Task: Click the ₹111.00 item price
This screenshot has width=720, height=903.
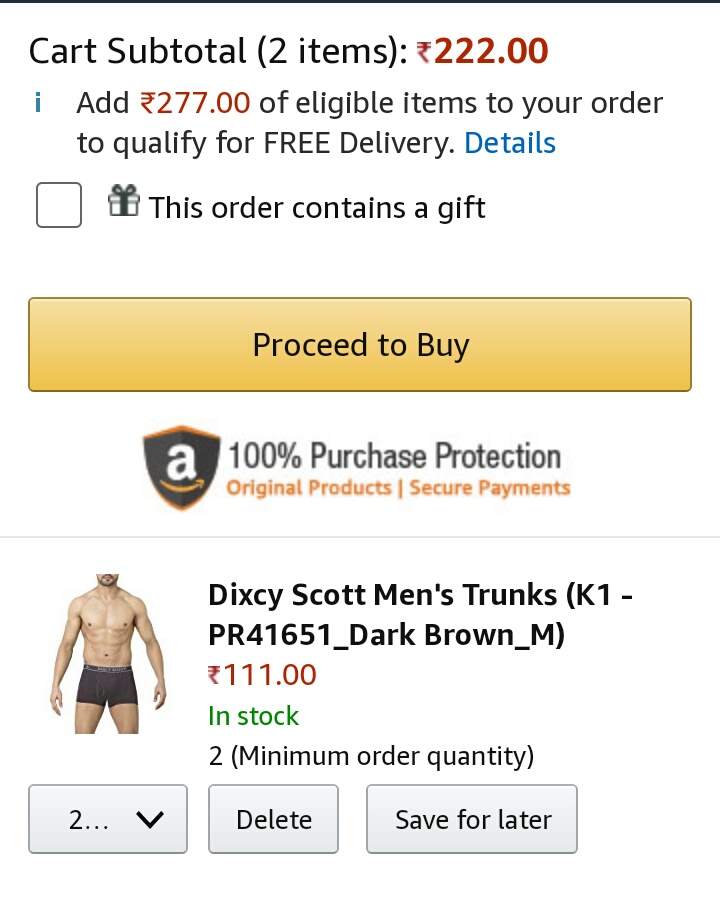Action: [262, 675]
